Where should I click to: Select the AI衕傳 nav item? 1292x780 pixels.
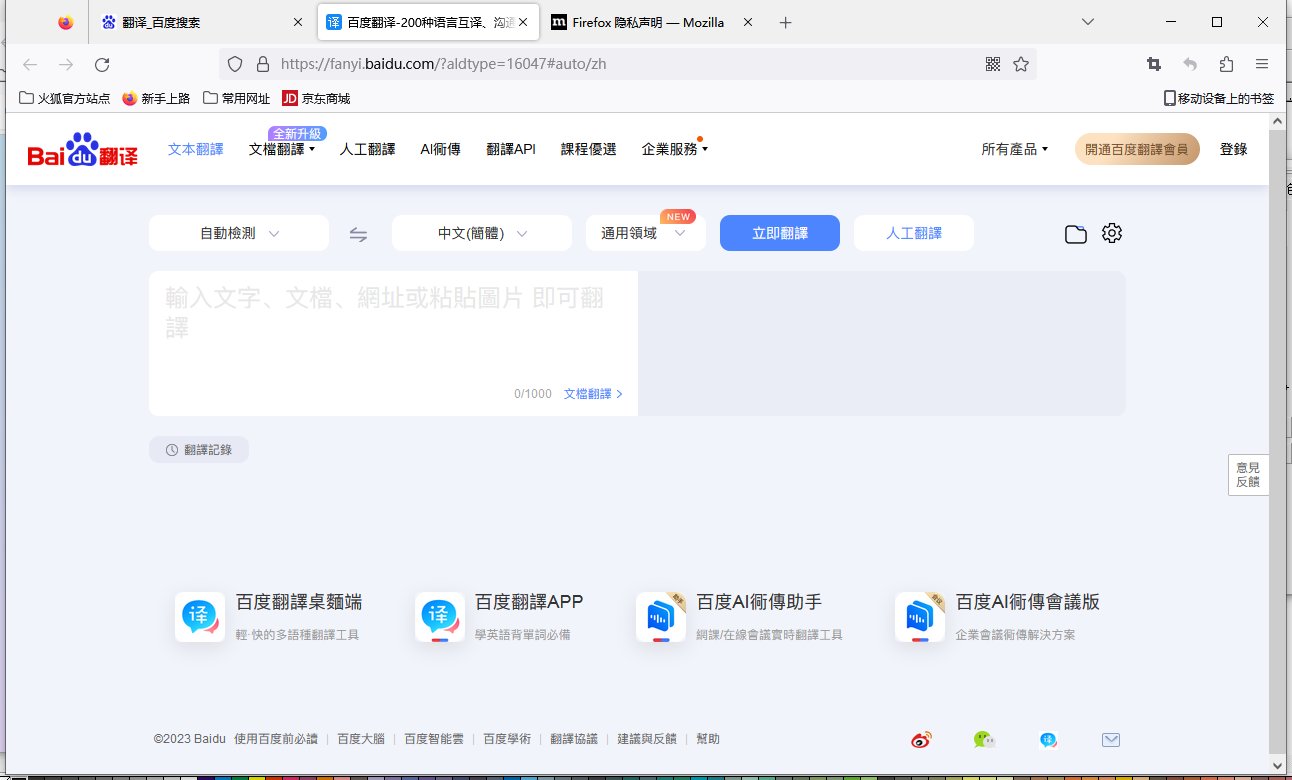tap(440, 149)
